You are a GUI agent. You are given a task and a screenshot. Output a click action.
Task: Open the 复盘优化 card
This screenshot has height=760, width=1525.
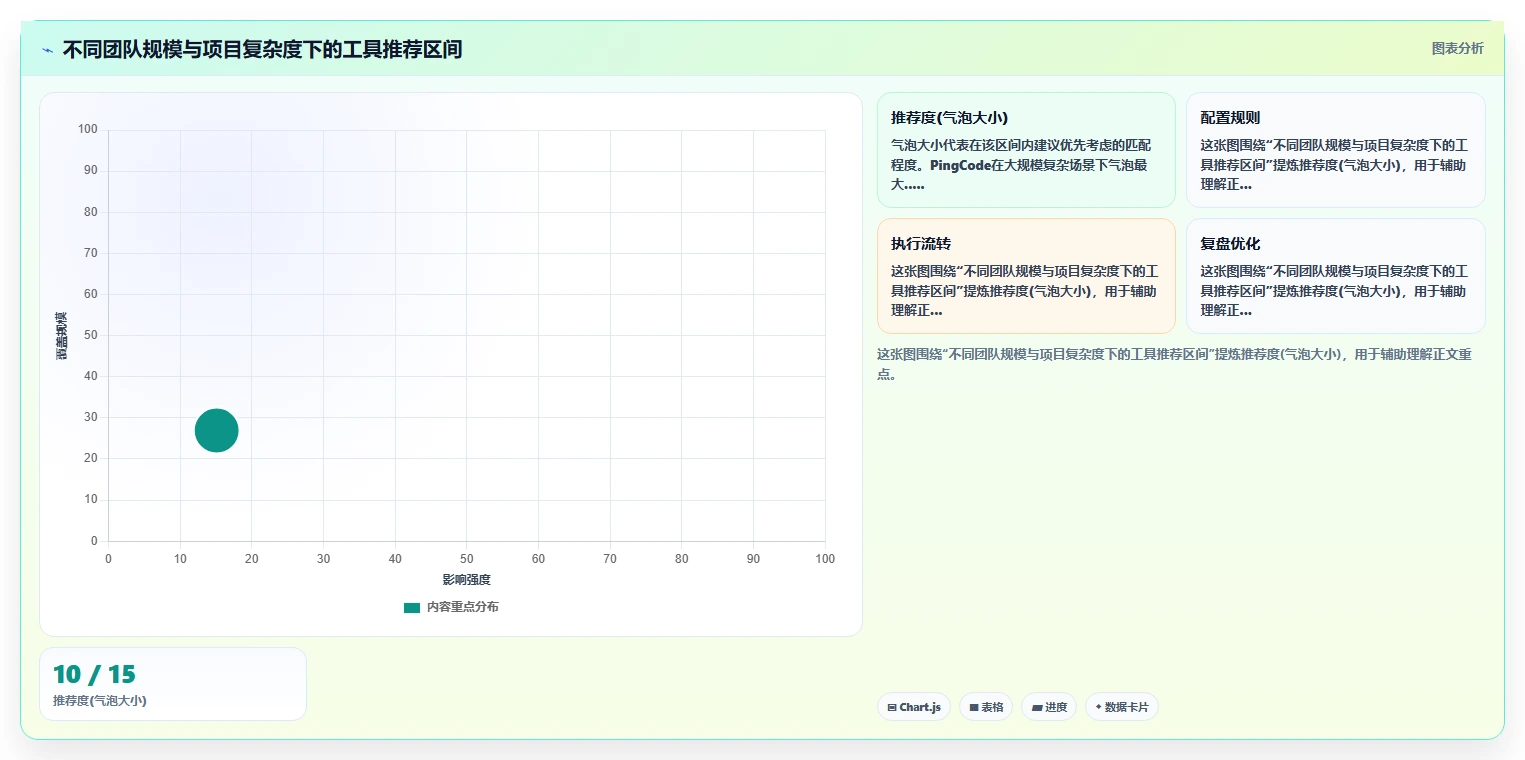click(1335, 276)
